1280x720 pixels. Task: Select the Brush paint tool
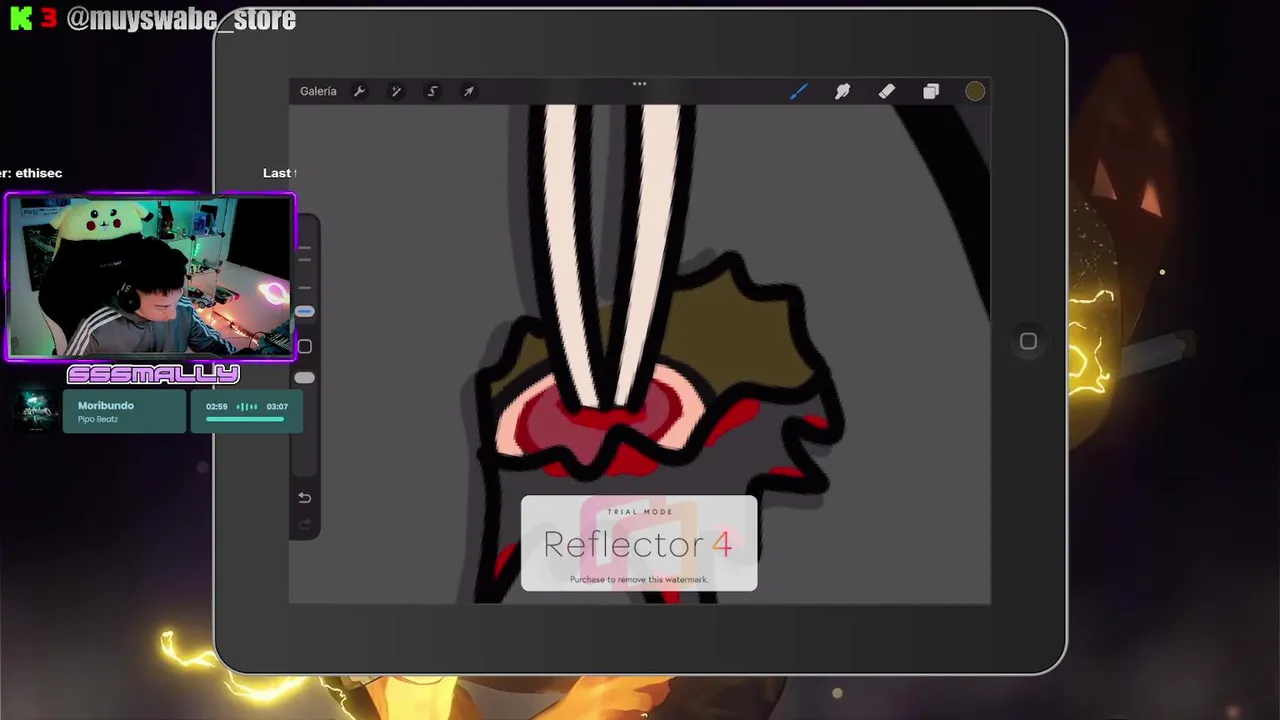pyautogui.click(x=798, y=91)
